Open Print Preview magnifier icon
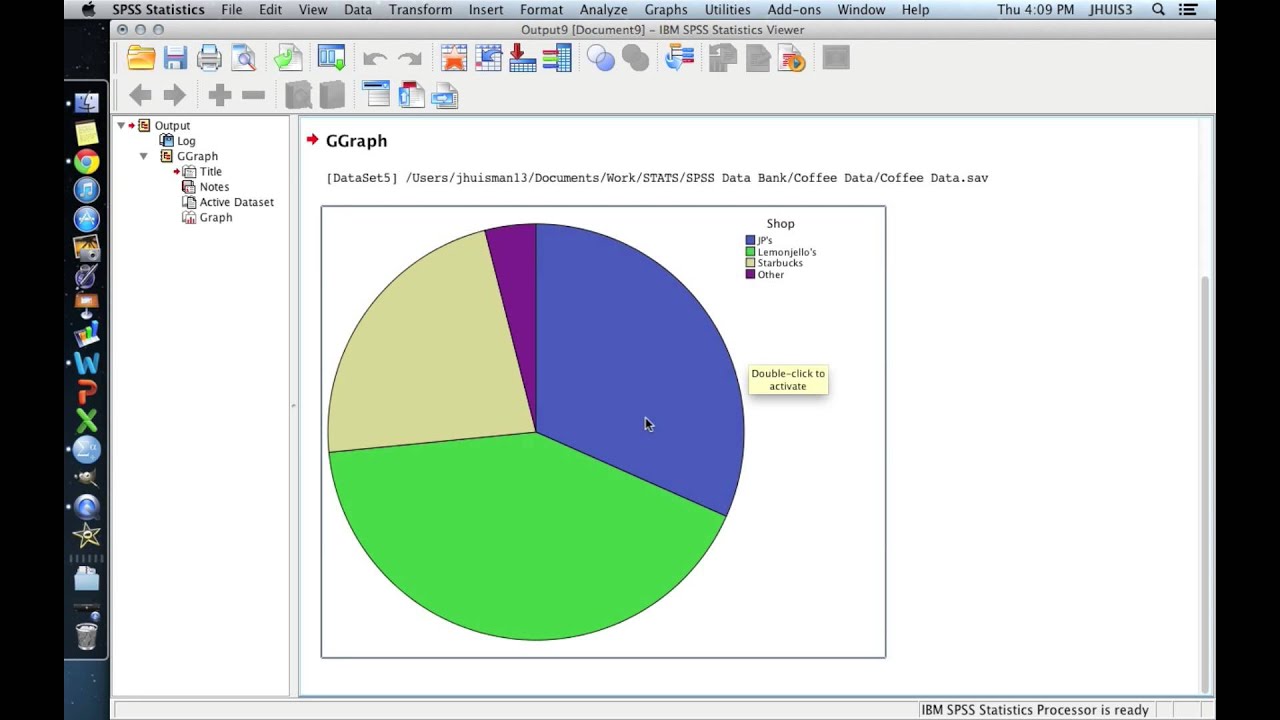The image size is (1280, 720). tap(243, 58)
